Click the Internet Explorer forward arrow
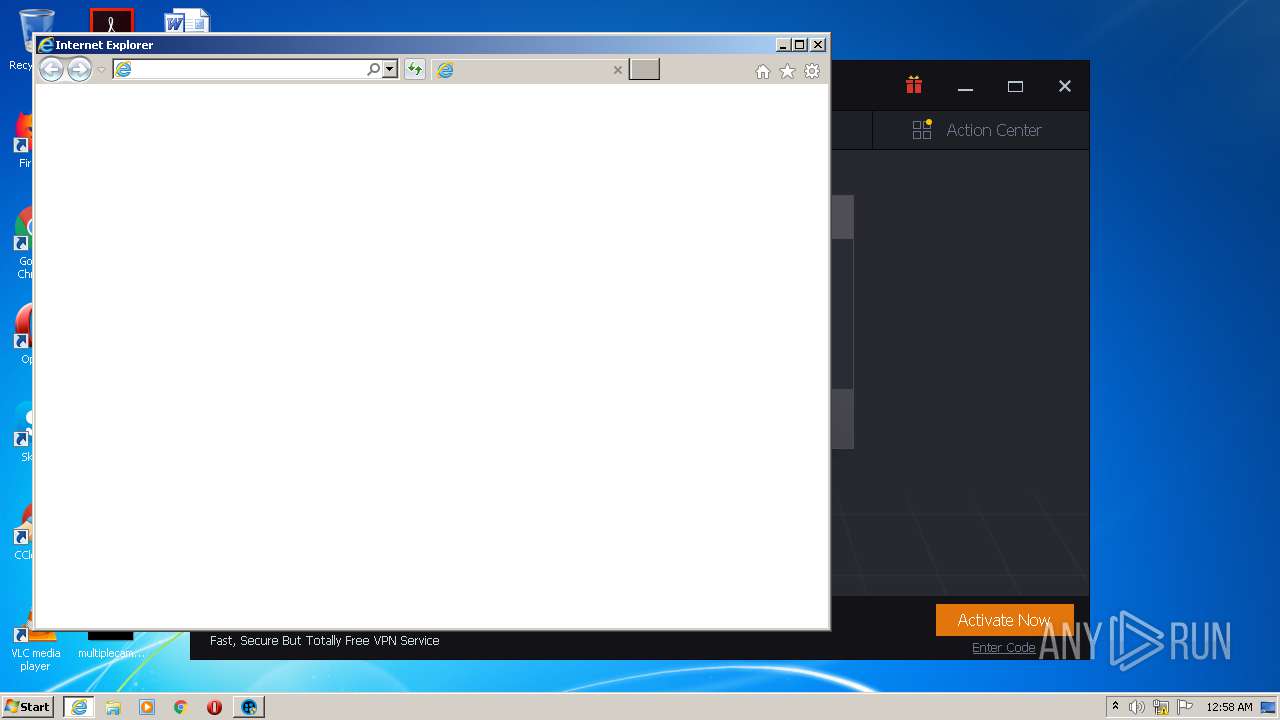 click(79, 69)
